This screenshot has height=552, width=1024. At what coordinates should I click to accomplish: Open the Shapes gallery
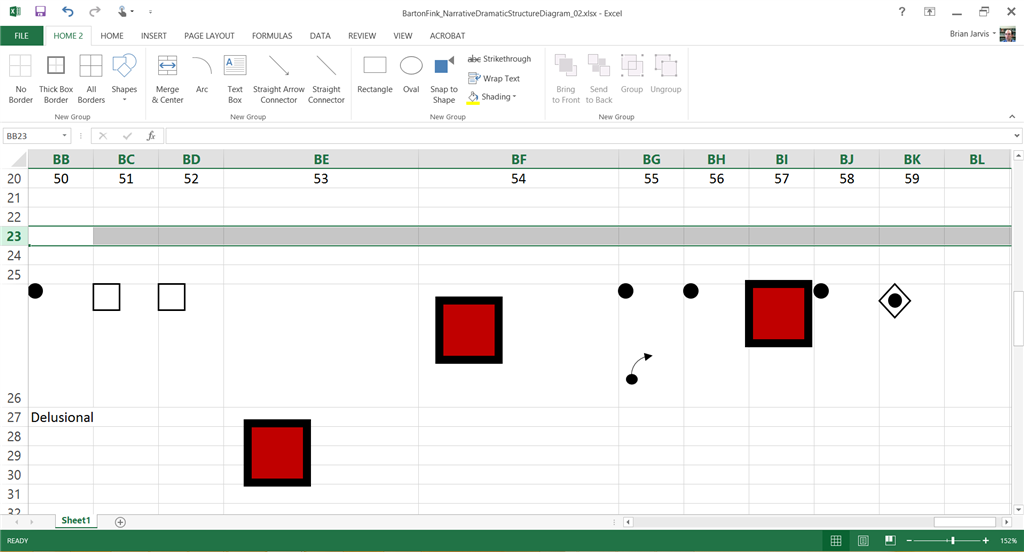tap(124, 79)
